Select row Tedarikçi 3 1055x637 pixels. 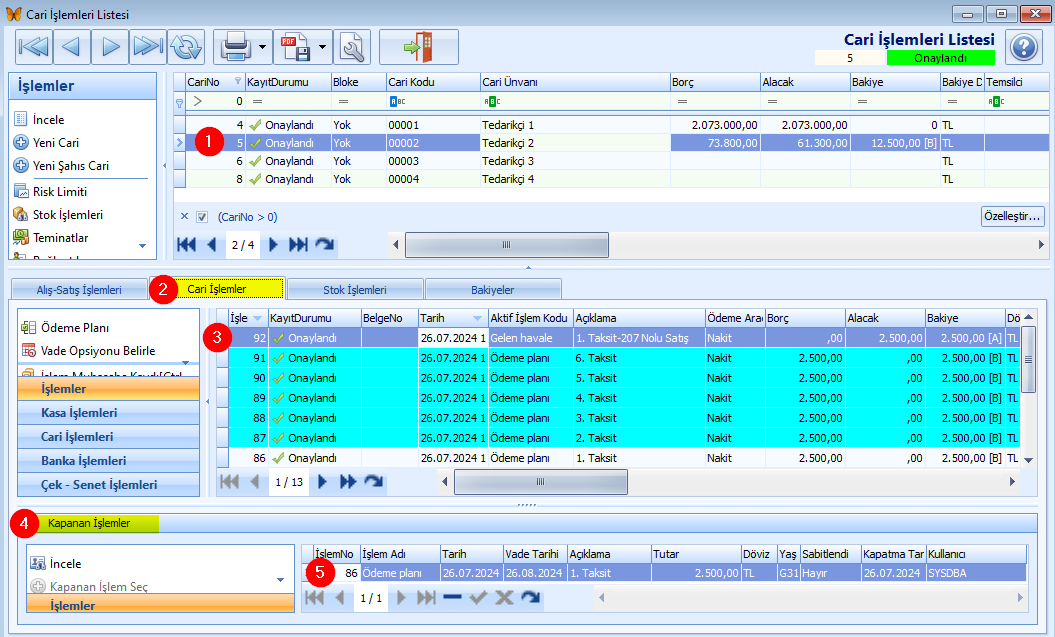click(x=611, y=161)
